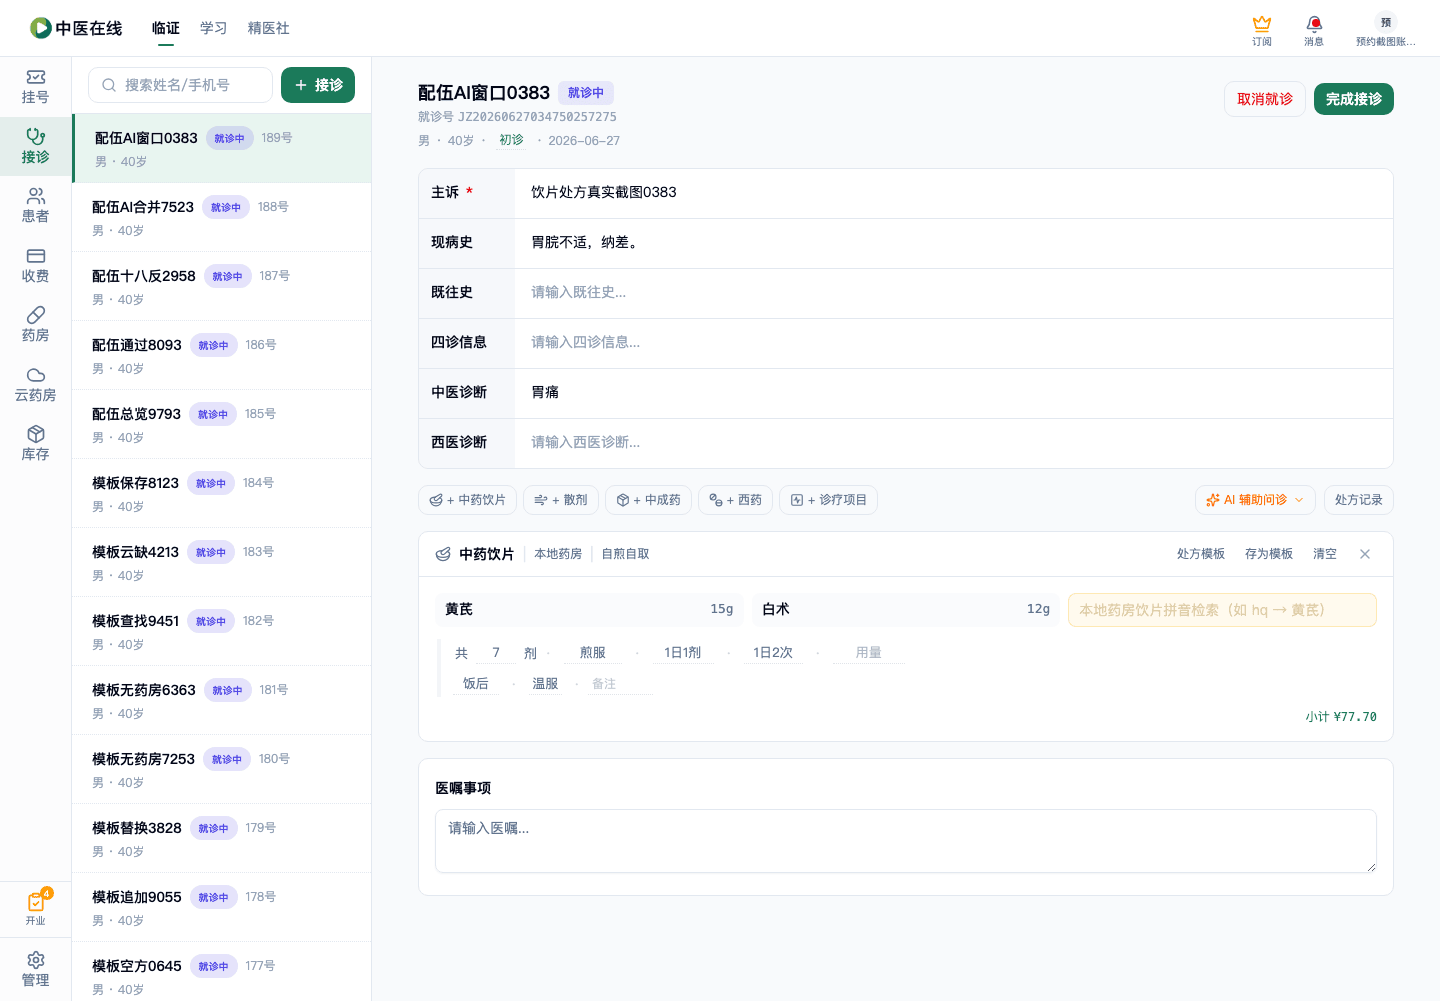Click the 既往史 input field

pos(954,293)
